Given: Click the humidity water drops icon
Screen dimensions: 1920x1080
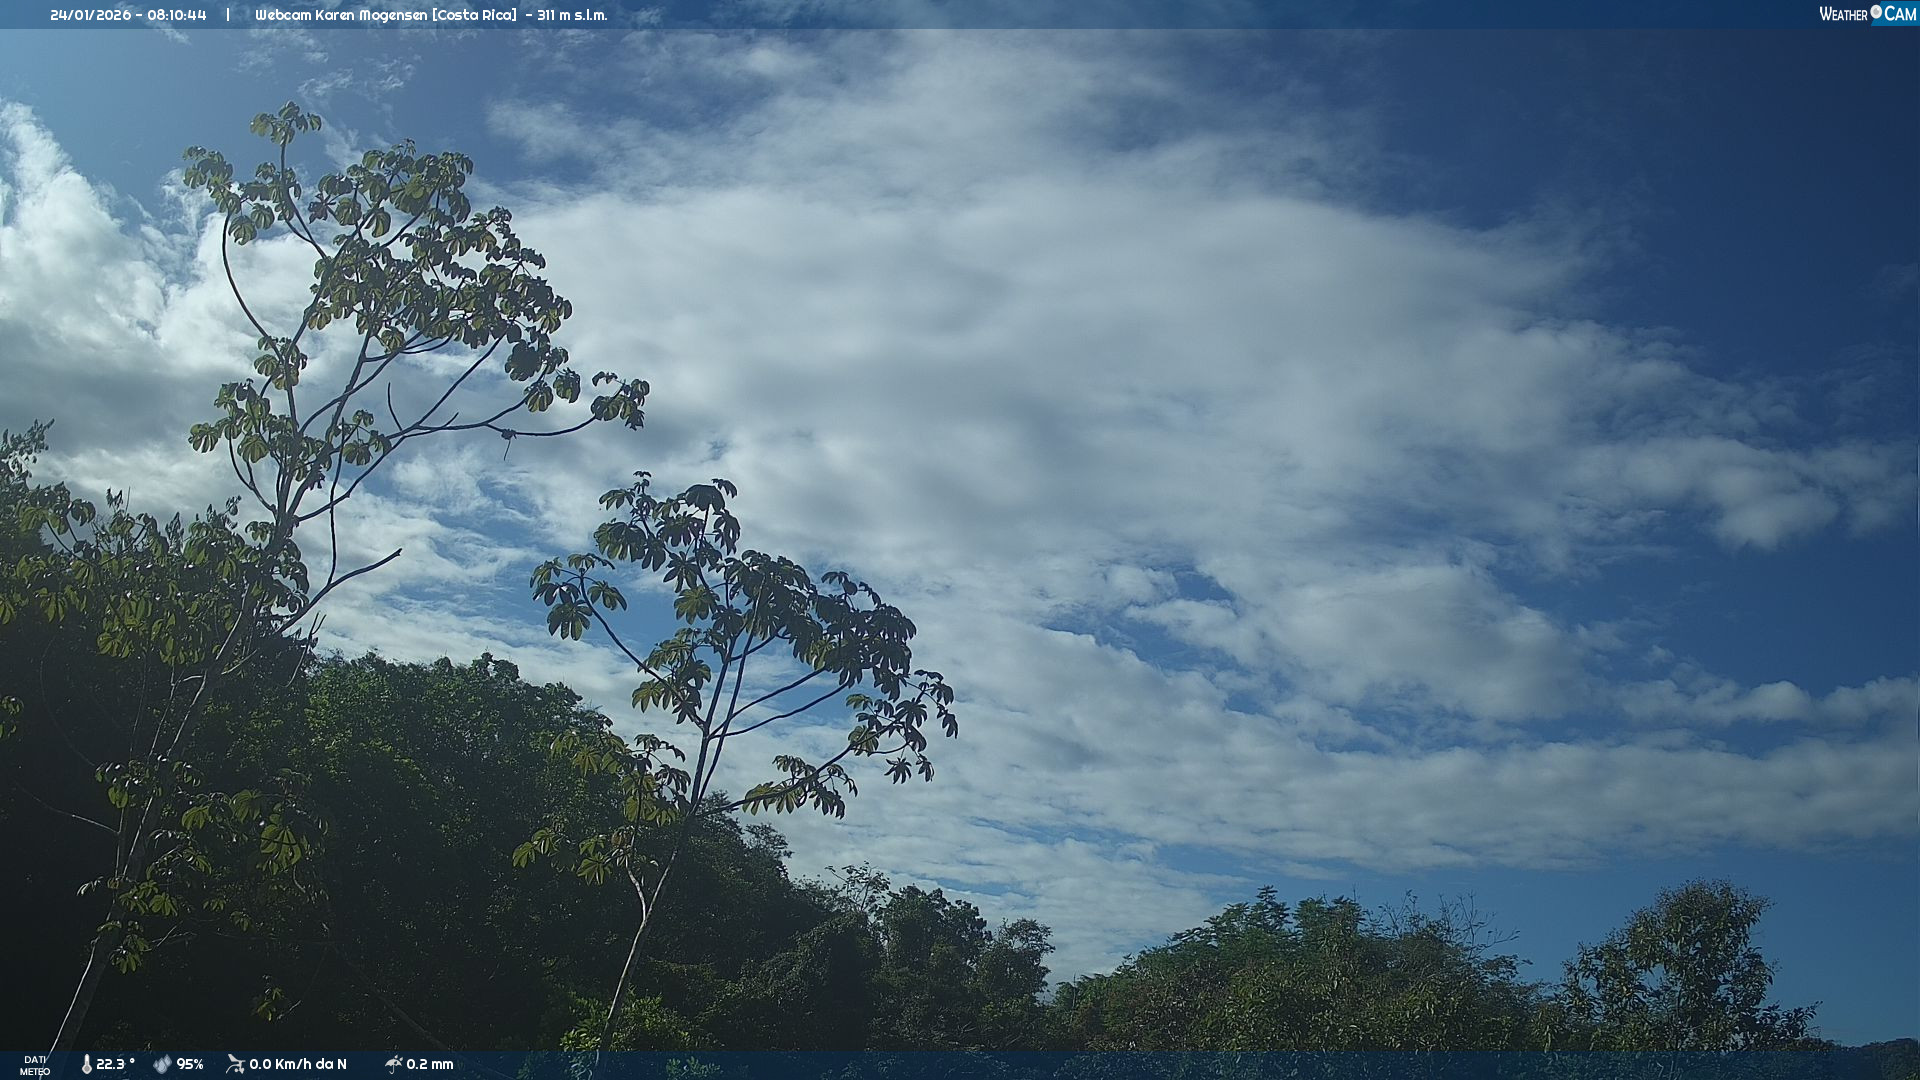Looking at the screenshot, I should click(162, 1065).
